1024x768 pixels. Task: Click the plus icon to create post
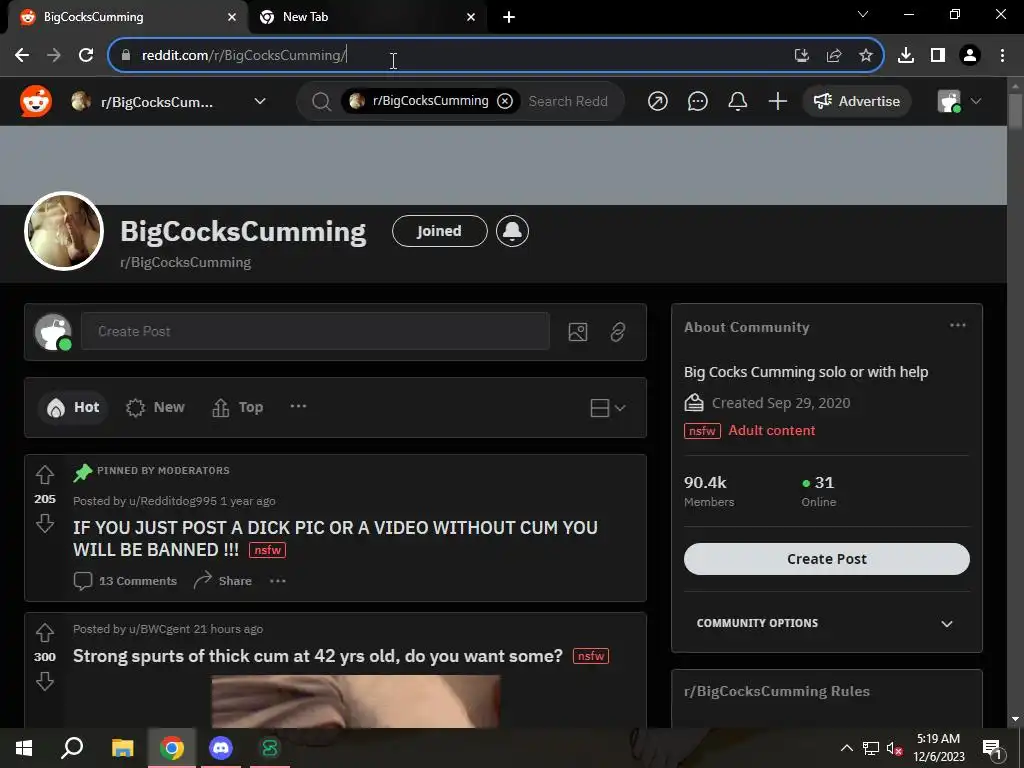pos(777,101)
